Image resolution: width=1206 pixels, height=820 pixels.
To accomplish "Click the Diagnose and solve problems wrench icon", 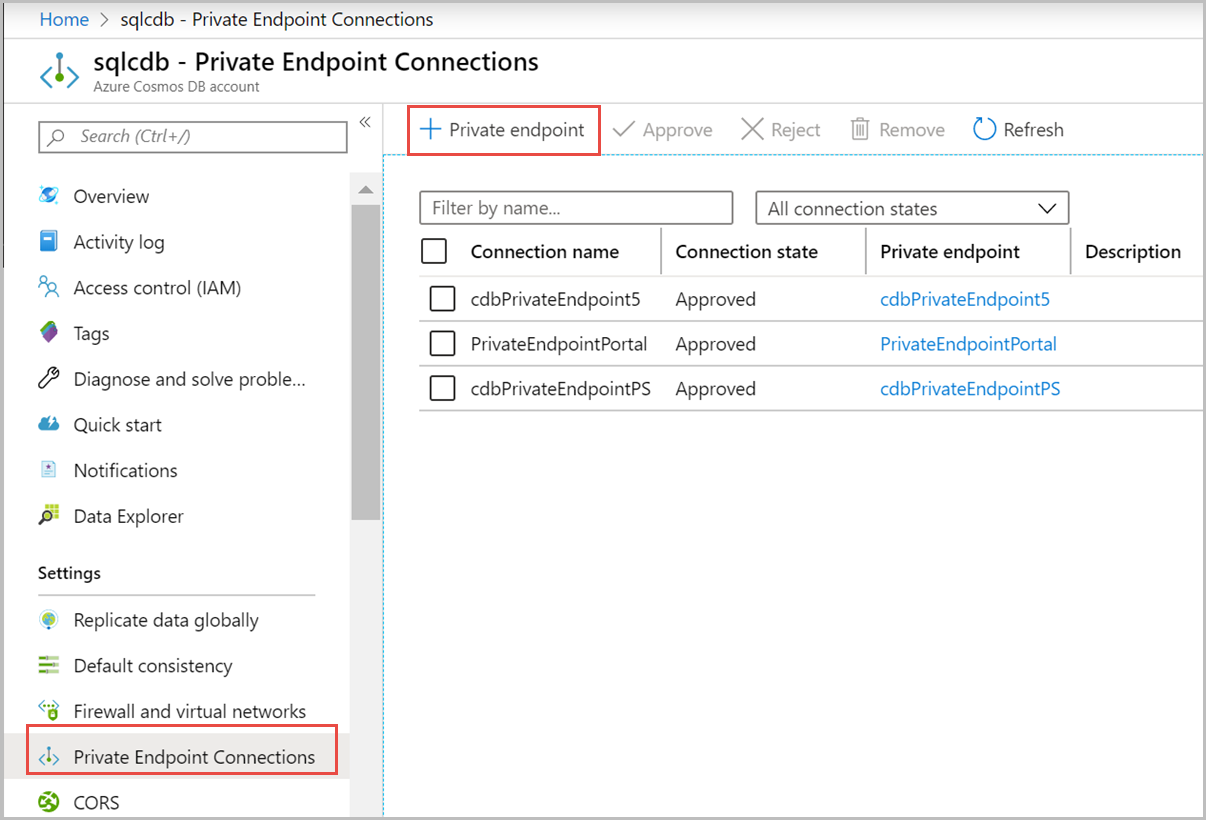I will 48,379.
